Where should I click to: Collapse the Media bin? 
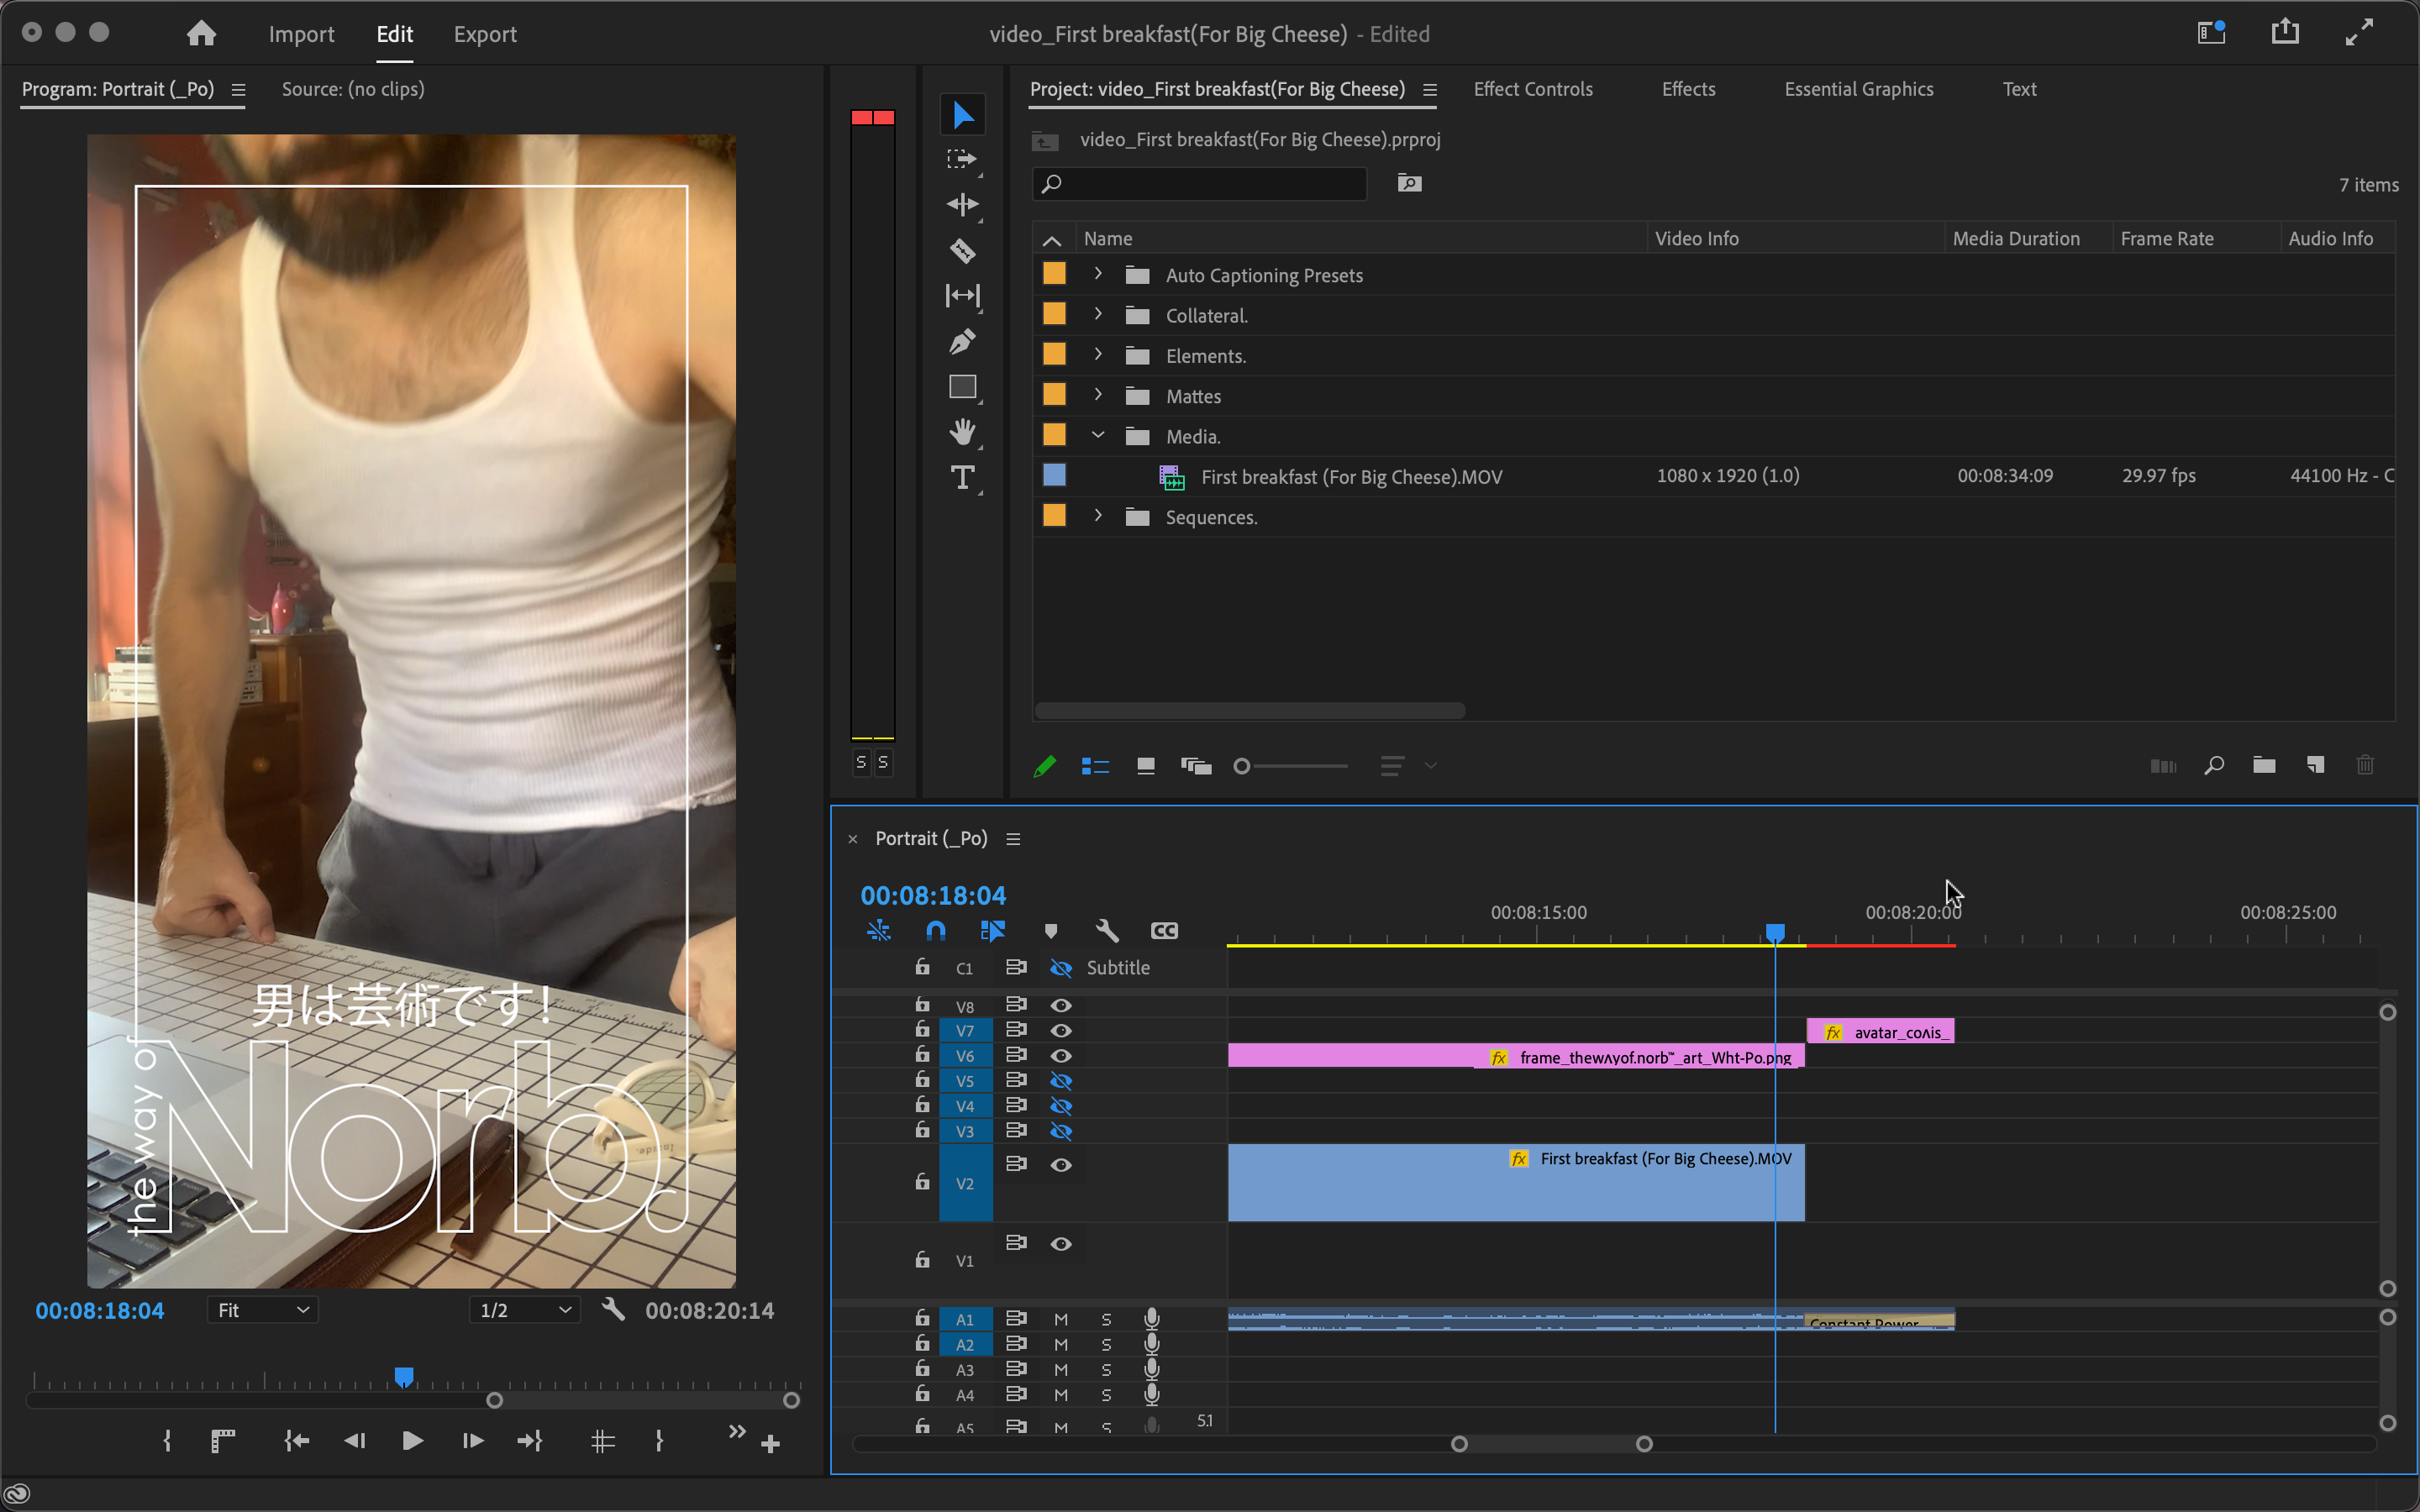pos(1098,435)
